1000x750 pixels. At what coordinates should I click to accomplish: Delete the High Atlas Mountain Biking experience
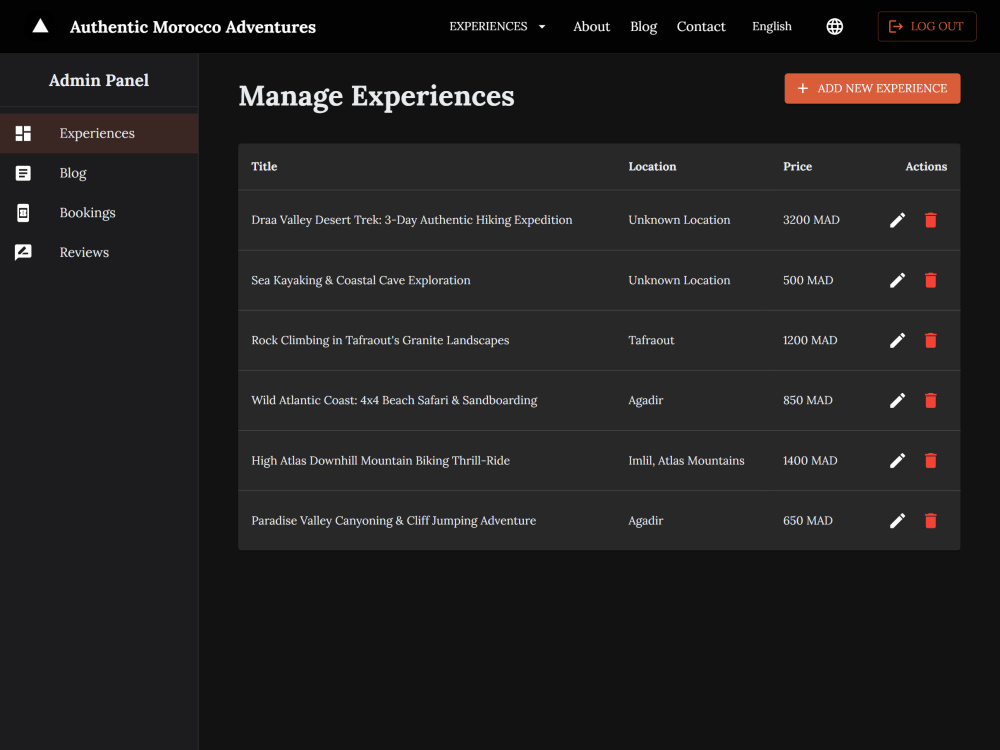[930, 460]
